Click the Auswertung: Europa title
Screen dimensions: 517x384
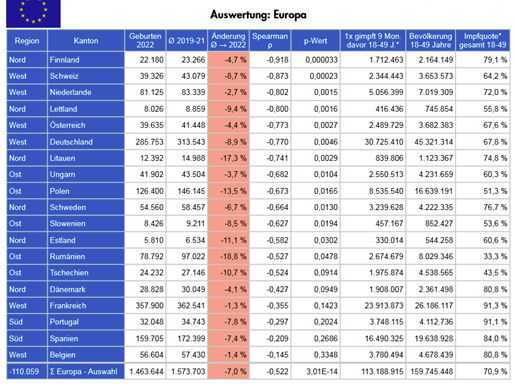pyautogui.click(x=258, y=15)
